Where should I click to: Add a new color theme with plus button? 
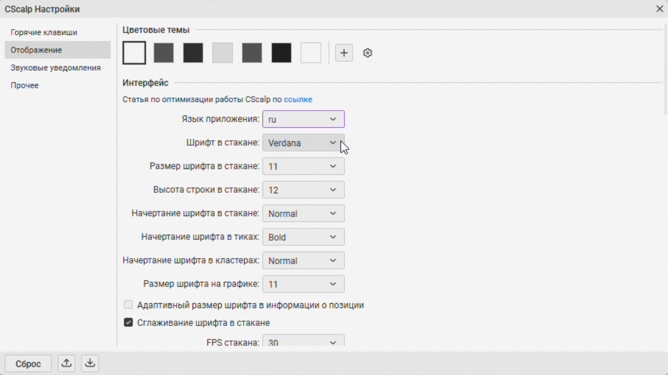pos(344,53)
